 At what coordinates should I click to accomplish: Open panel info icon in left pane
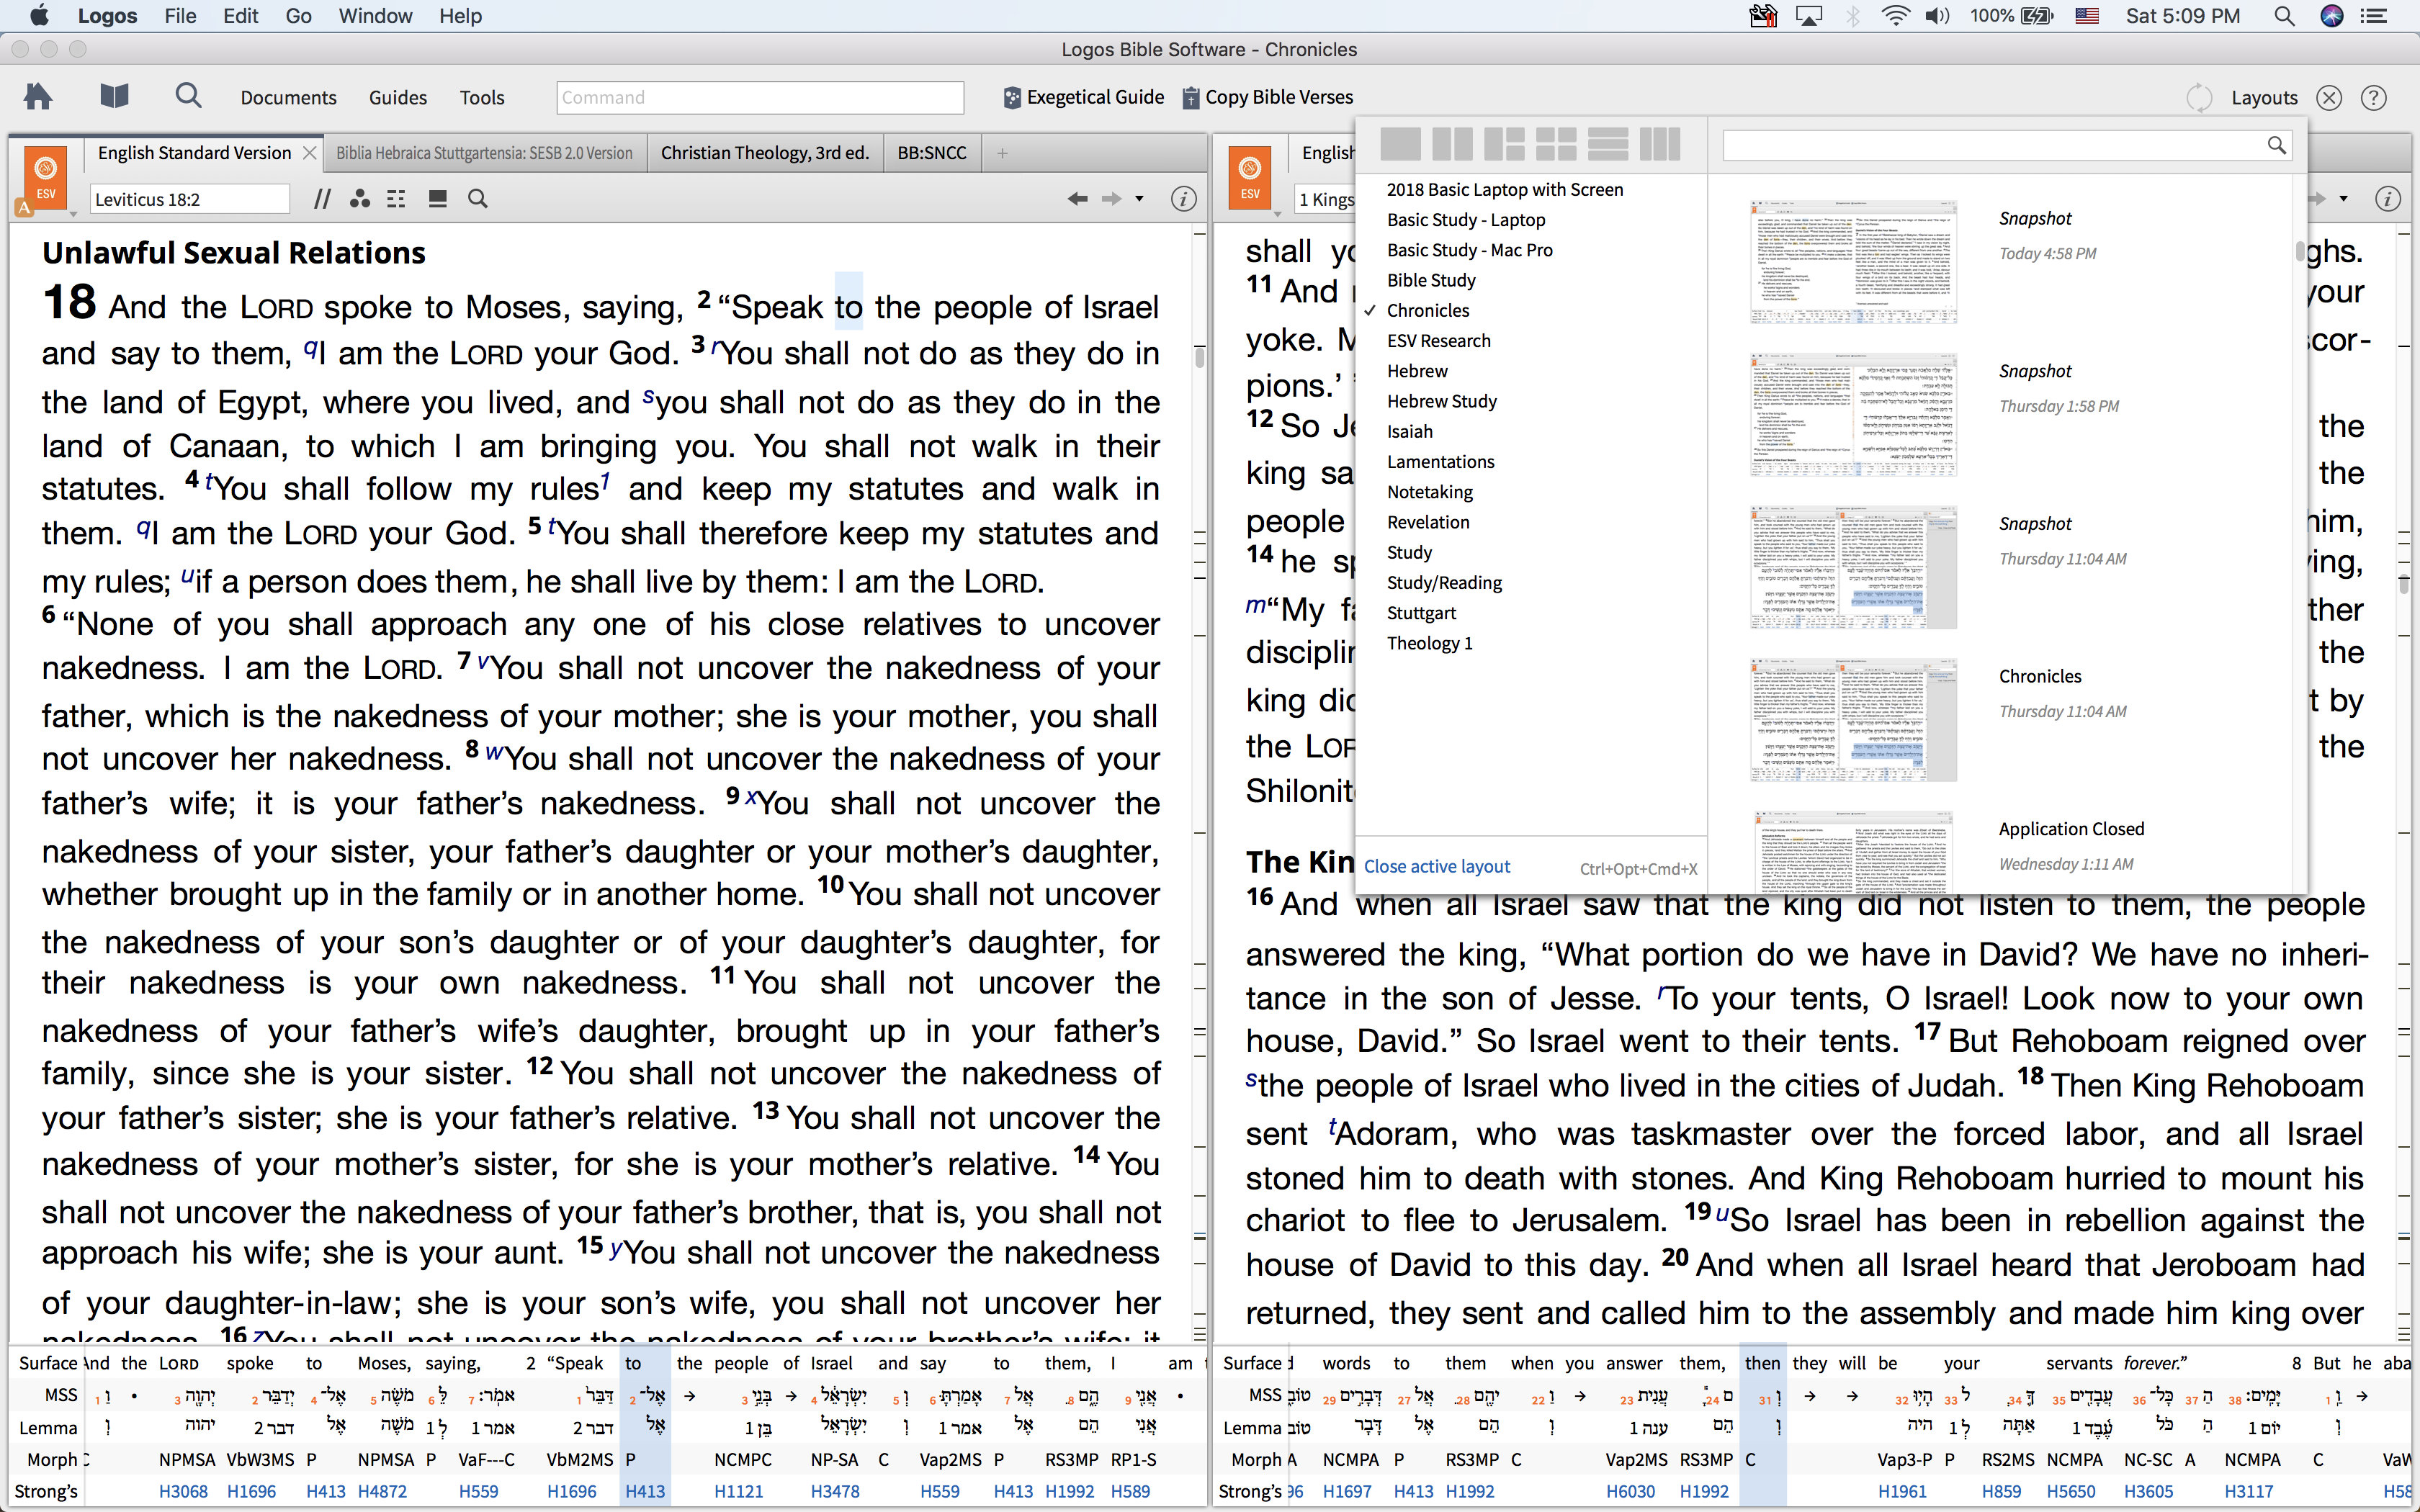click(1183, 199)
